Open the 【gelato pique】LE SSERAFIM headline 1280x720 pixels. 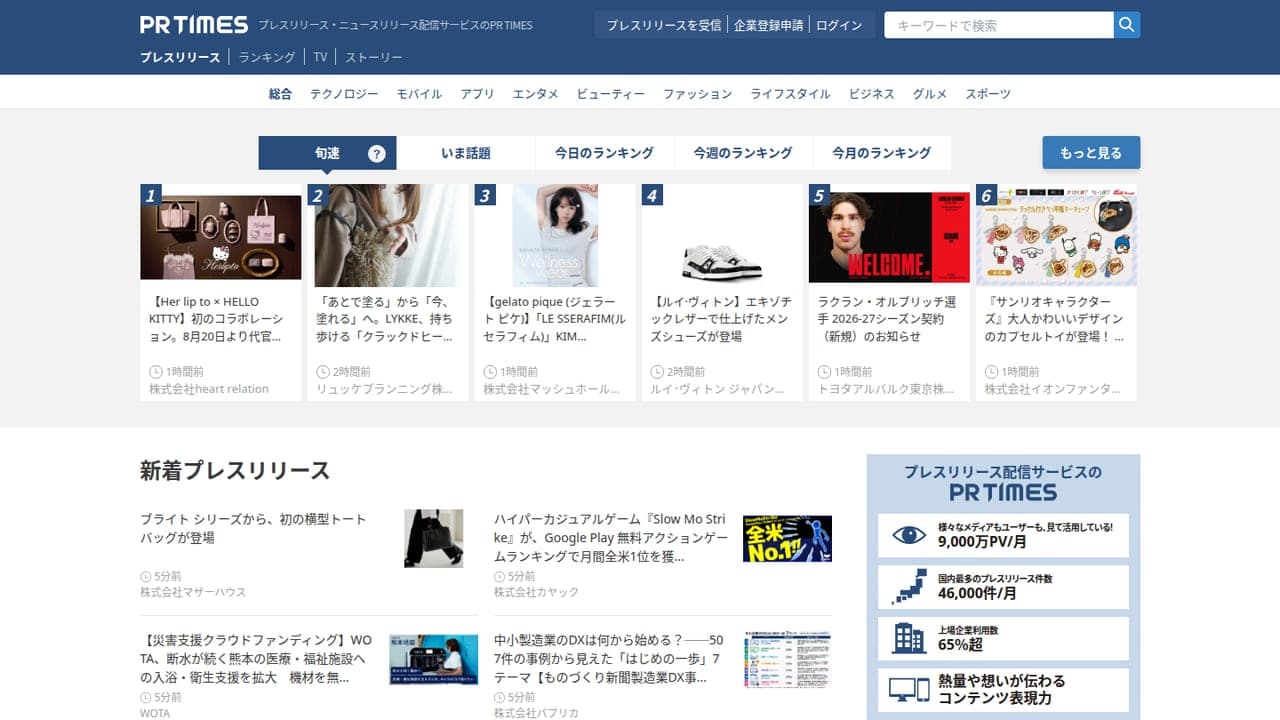click(555, 319)
